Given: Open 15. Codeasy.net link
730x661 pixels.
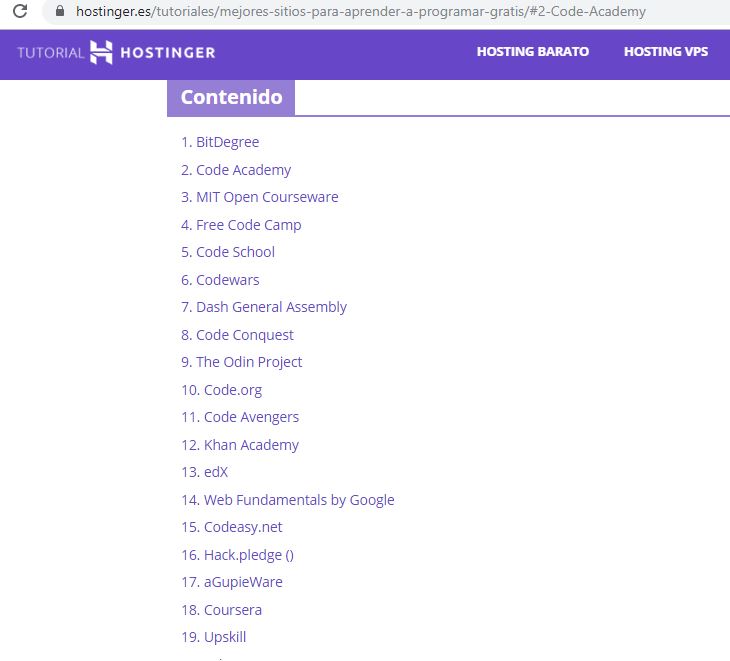Looking at the screenshot, I should pyautogui.click(x=231, y=527).
